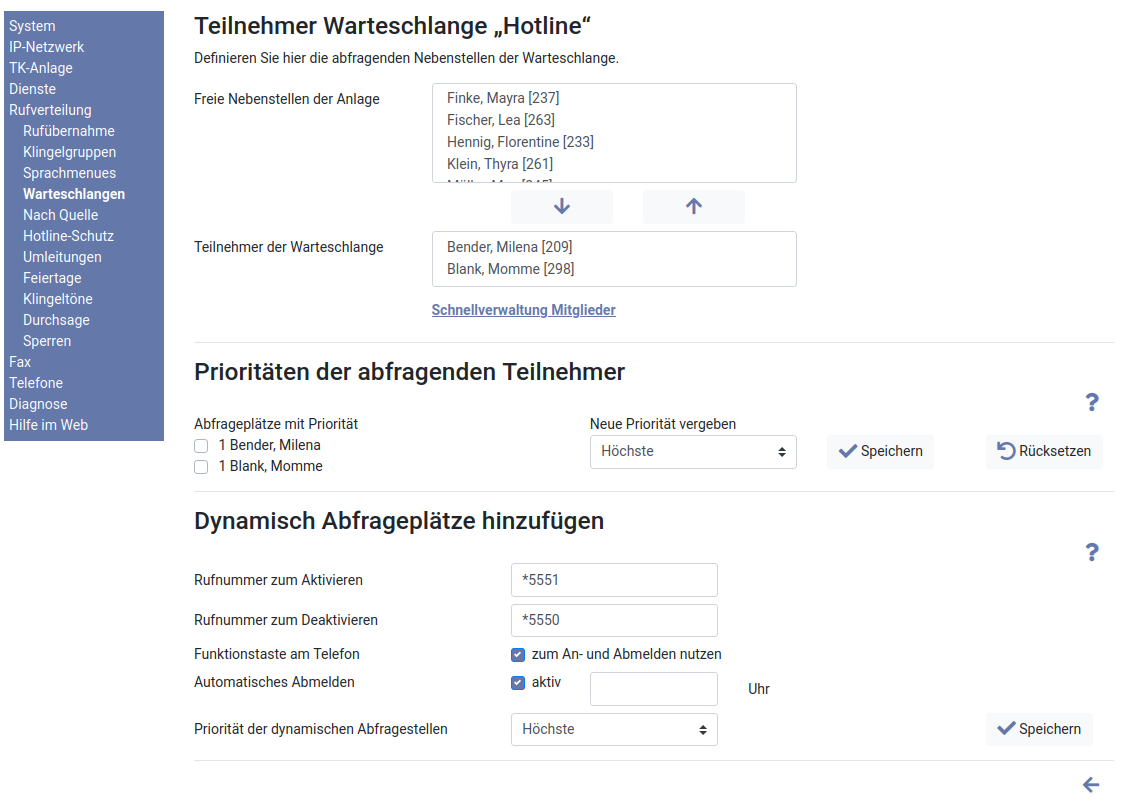
Task: Click the up arrow to remove queue member
Action: (x=693, y=207)
